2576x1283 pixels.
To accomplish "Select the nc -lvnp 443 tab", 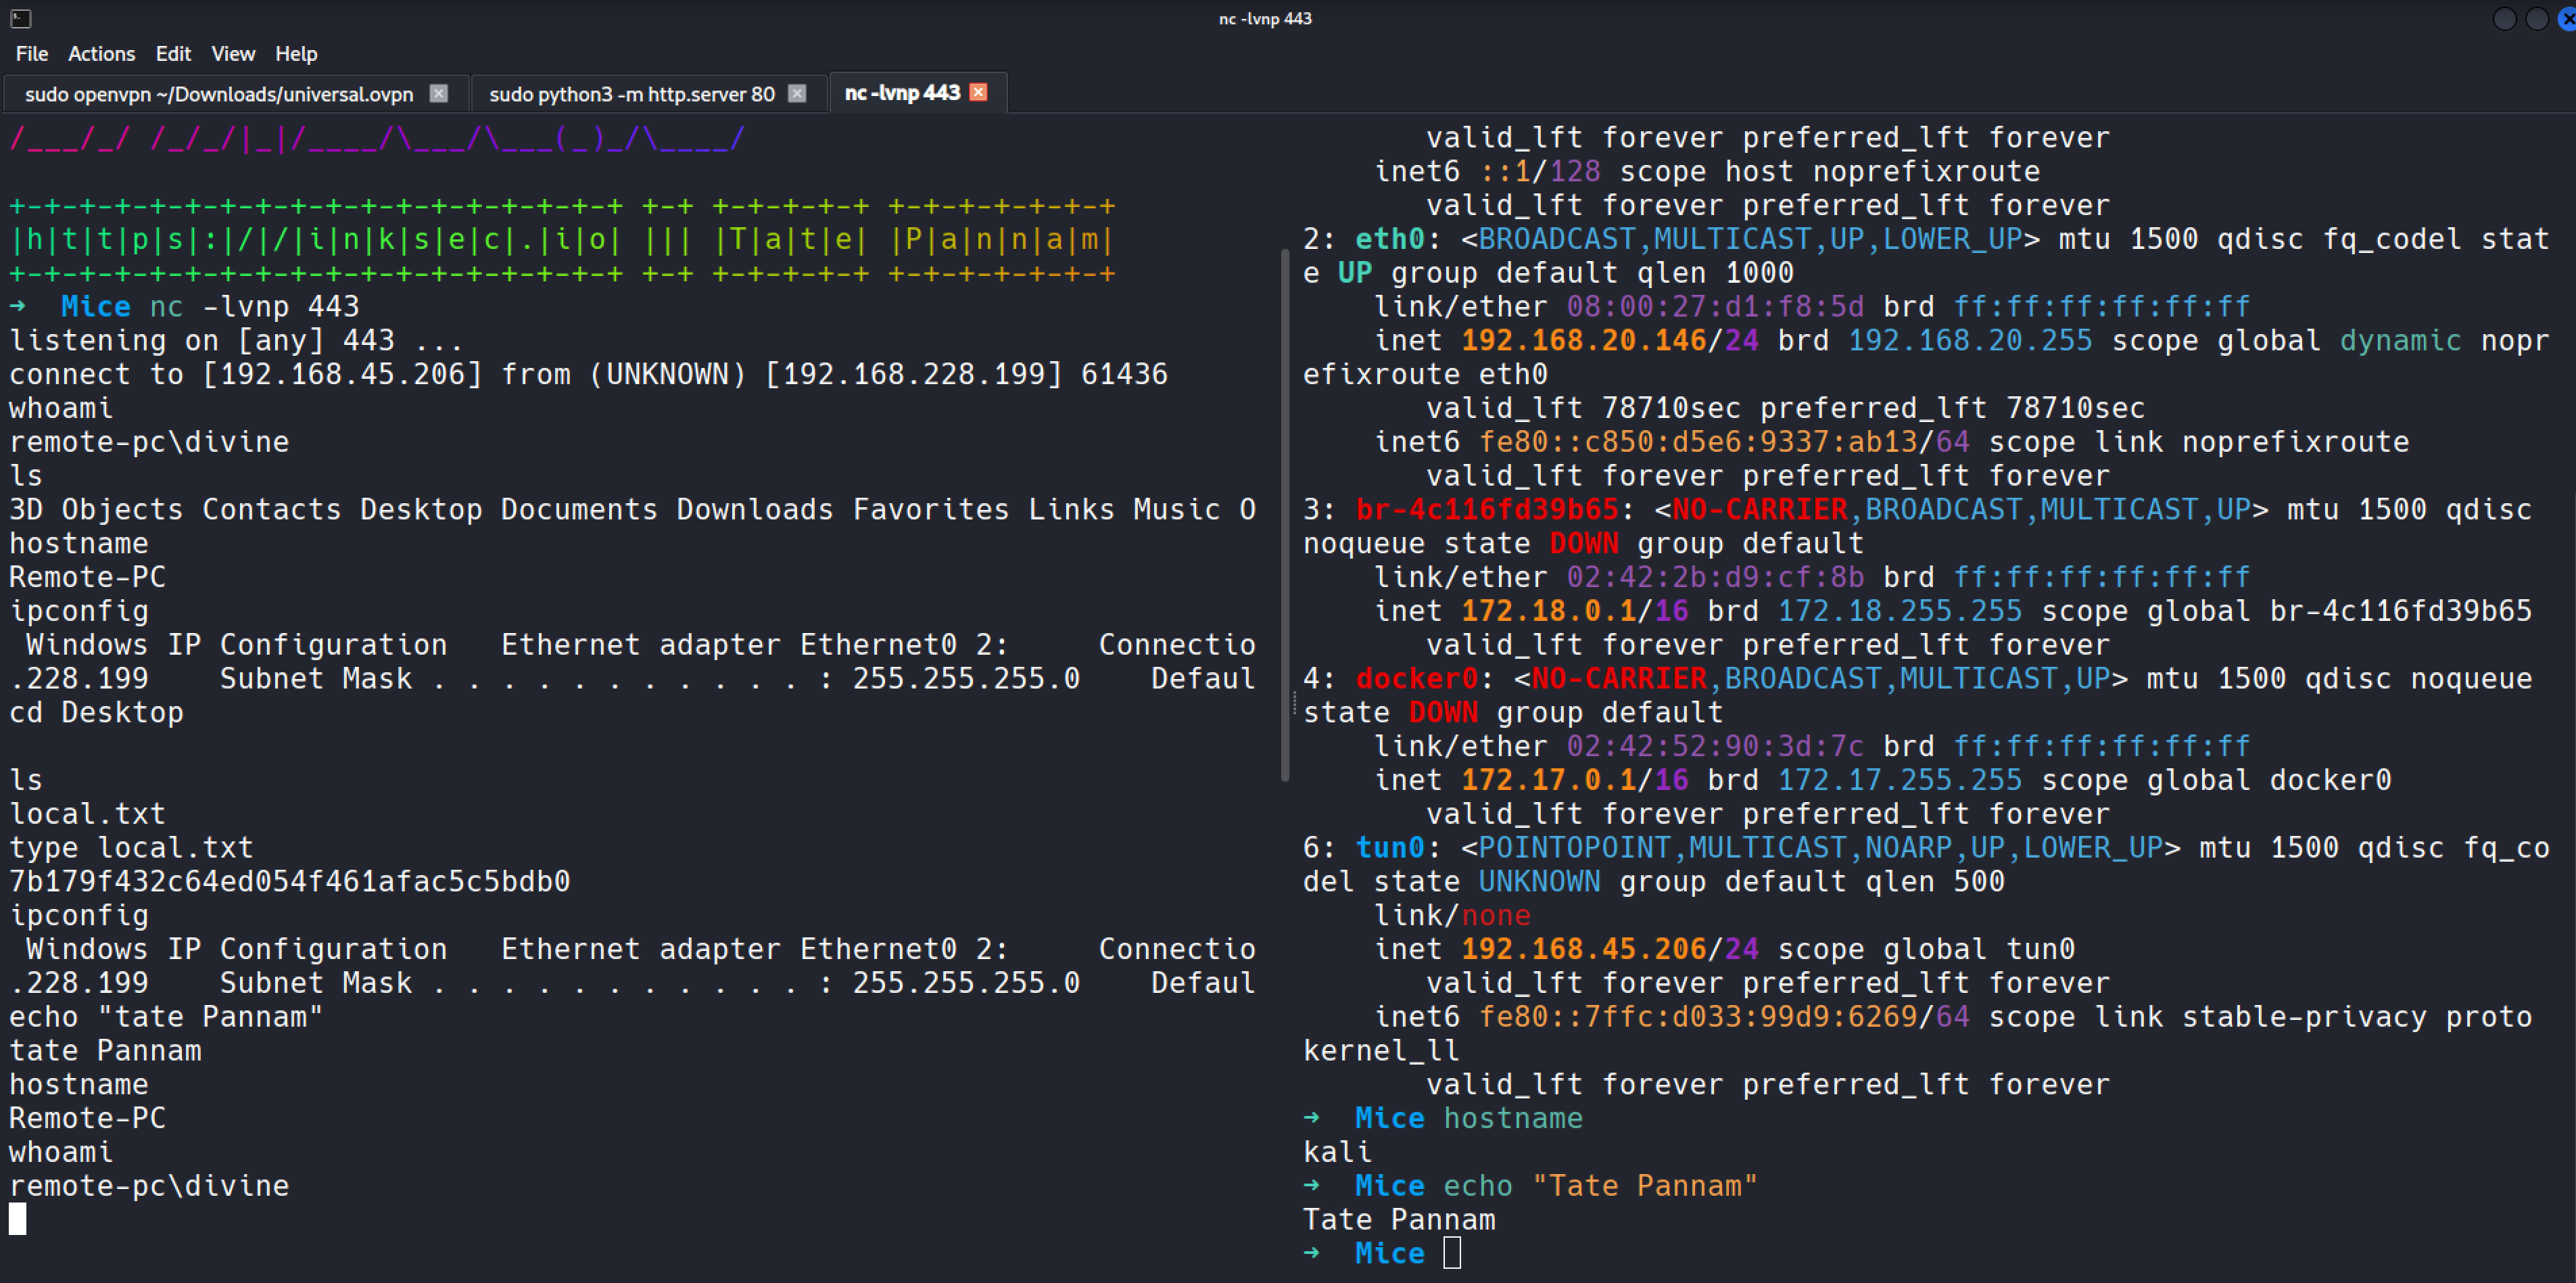I will [x=901, y=93].
